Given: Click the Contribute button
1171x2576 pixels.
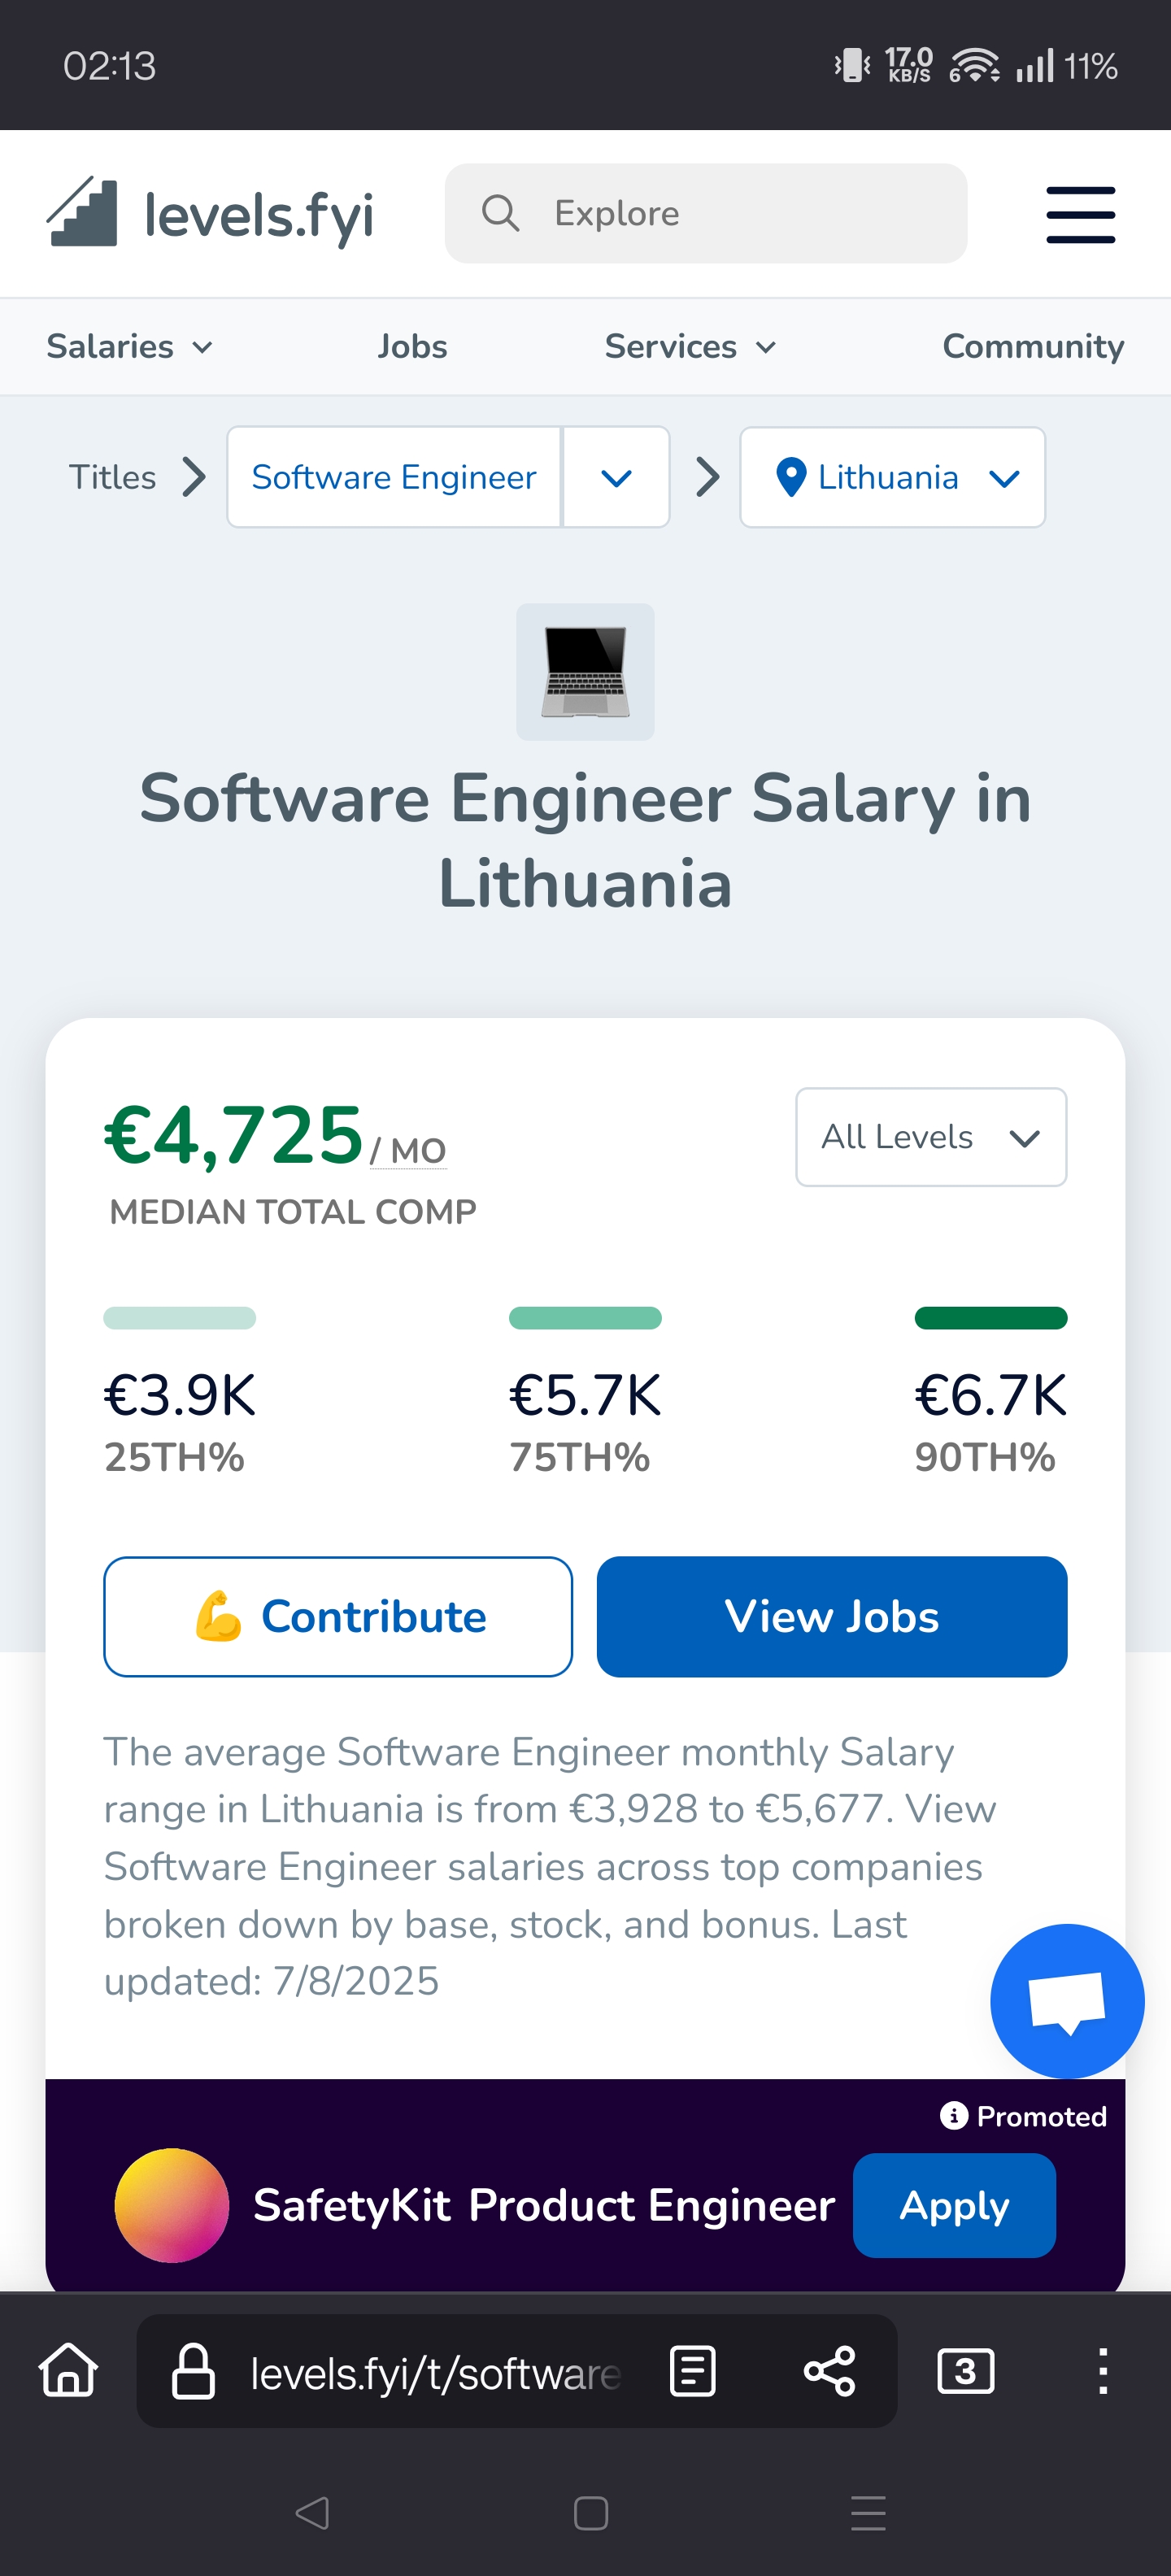Looking at the screenshot, I should tap(338, 1616).
